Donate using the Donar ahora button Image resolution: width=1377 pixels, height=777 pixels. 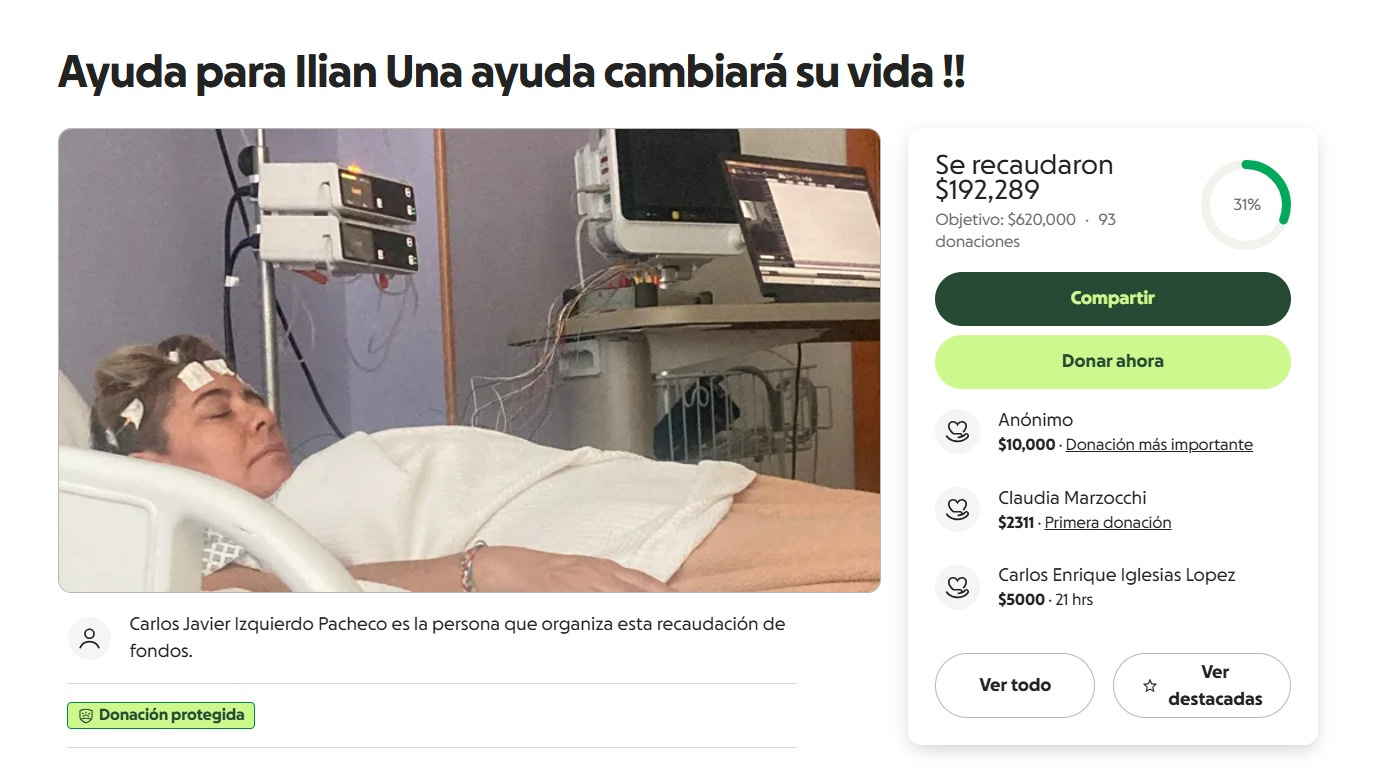click(x=1112, y=362)
